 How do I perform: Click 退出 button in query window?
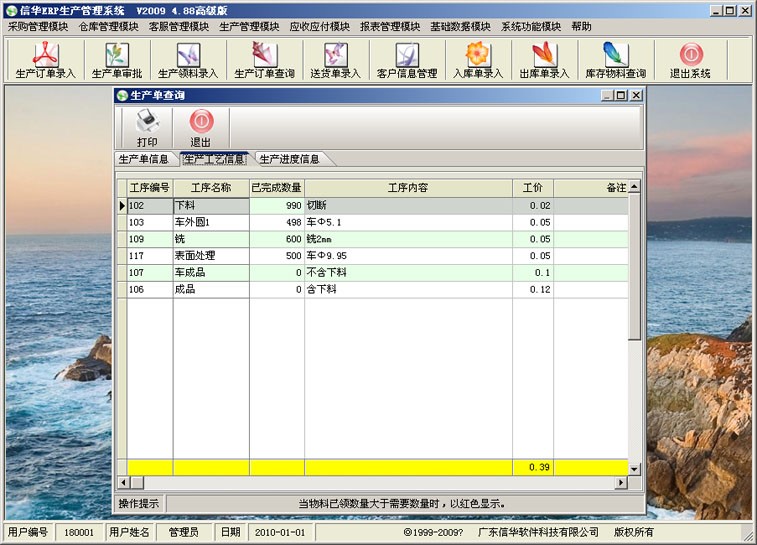point(201,129)
